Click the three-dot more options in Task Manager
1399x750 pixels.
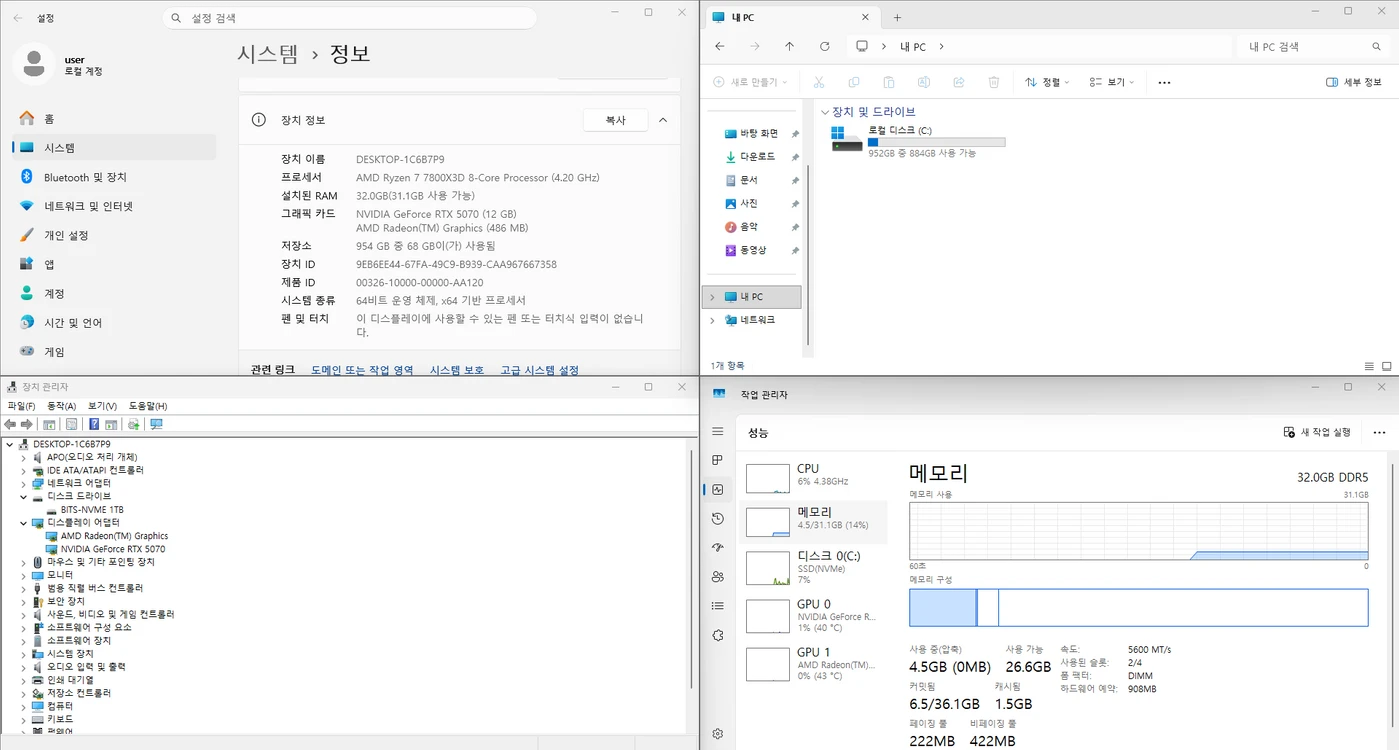(1380, 432)
